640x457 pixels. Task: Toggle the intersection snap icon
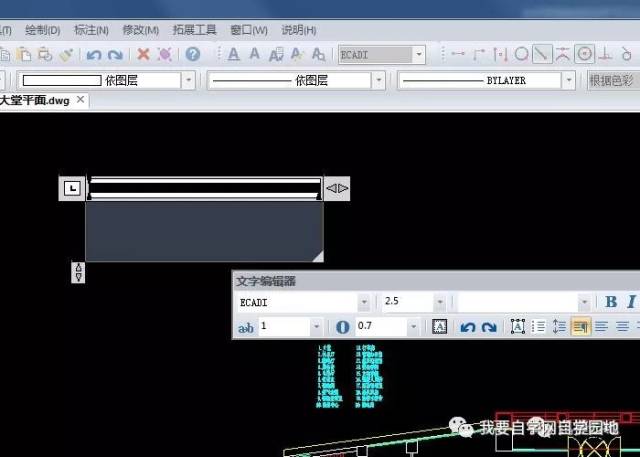coord(563,54)
